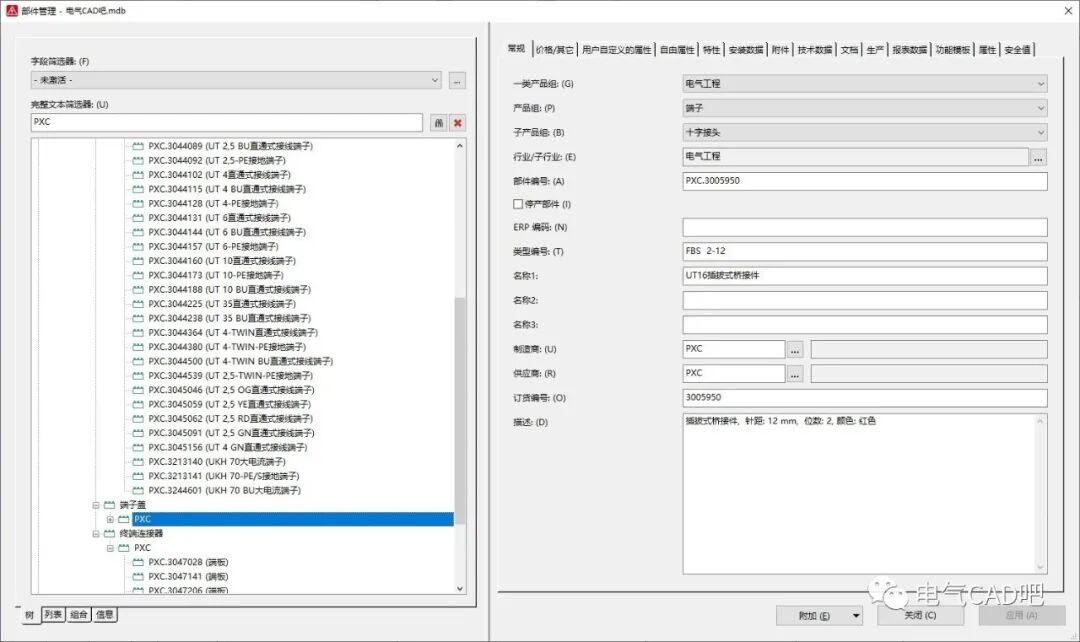Viewport: 1080px width, 642px height.
Task: Open the 字段筛选器 未激活 dropdown
Action: click(x=433, y=80)
